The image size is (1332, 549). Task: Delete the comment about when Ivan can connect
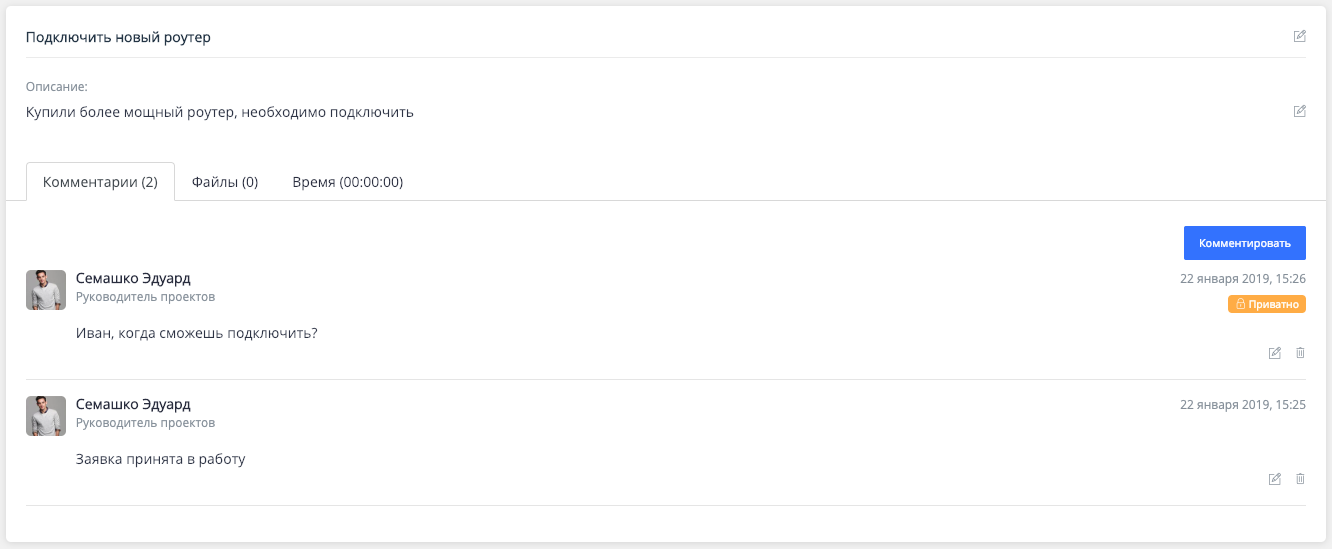pyautogui.click(x=1300, y=353)
